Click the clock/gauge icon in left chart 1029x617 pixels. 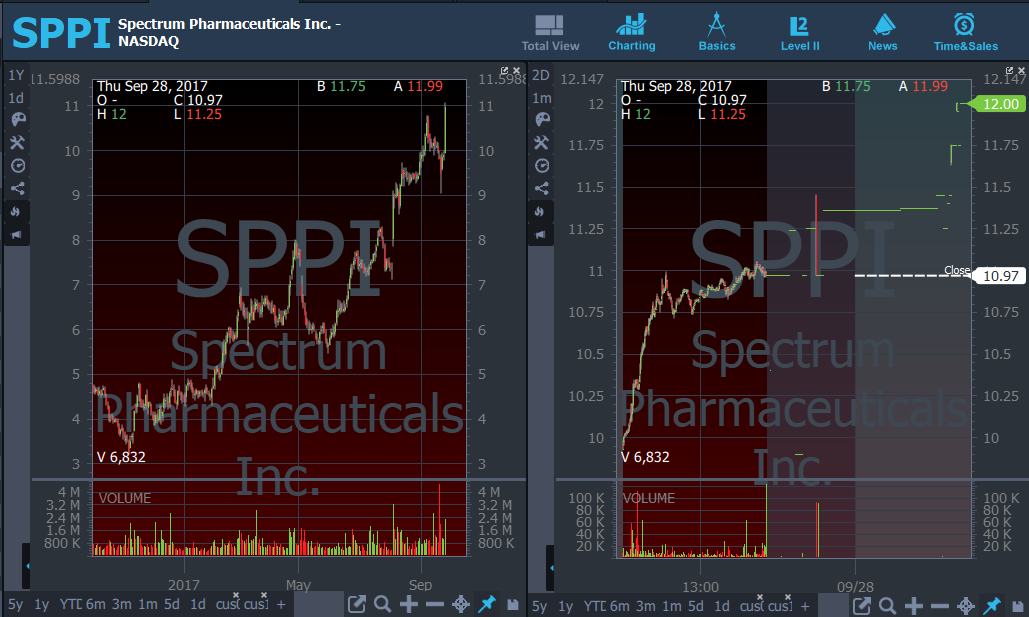[x=18, y=165]
